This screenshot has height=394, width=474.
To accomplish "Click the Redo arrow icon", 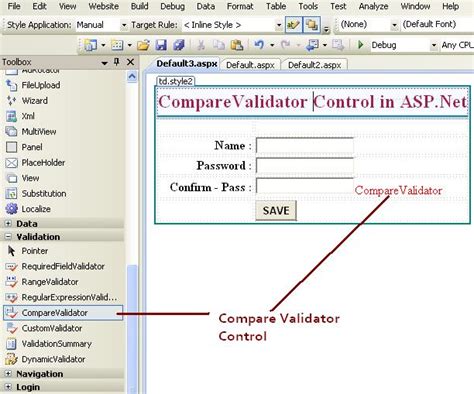I will click(x=285, y=45).
